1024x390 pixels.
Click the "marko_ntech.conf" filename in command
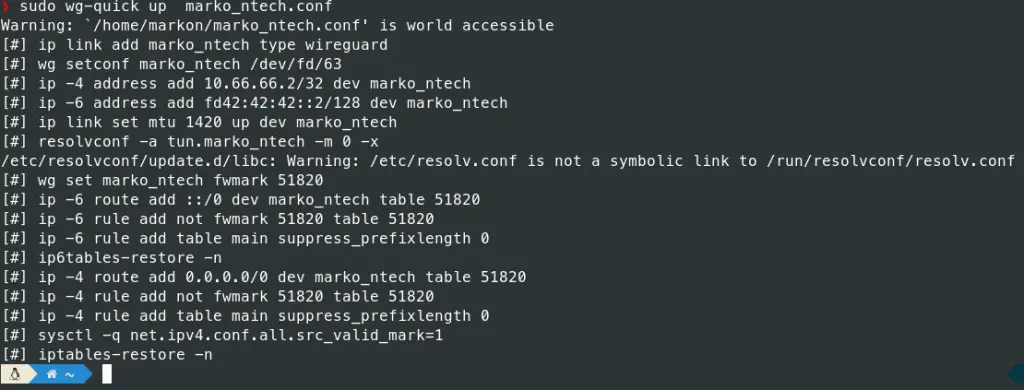click(259, 7)
